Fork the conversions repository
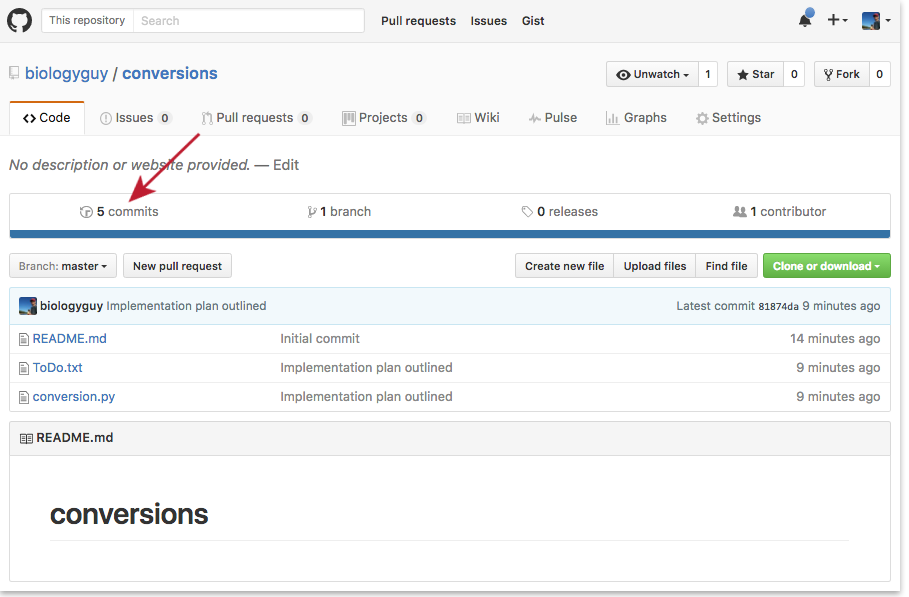The width and height of the screenshot is (909, 597). point(842,74)
